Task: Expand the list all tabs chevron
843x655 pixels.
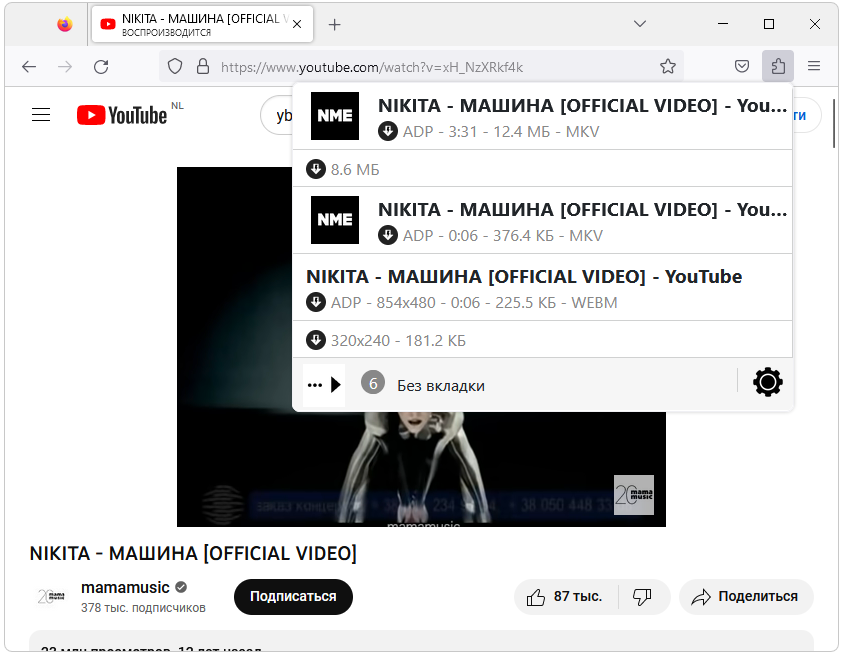Action: tap(640, 24)
